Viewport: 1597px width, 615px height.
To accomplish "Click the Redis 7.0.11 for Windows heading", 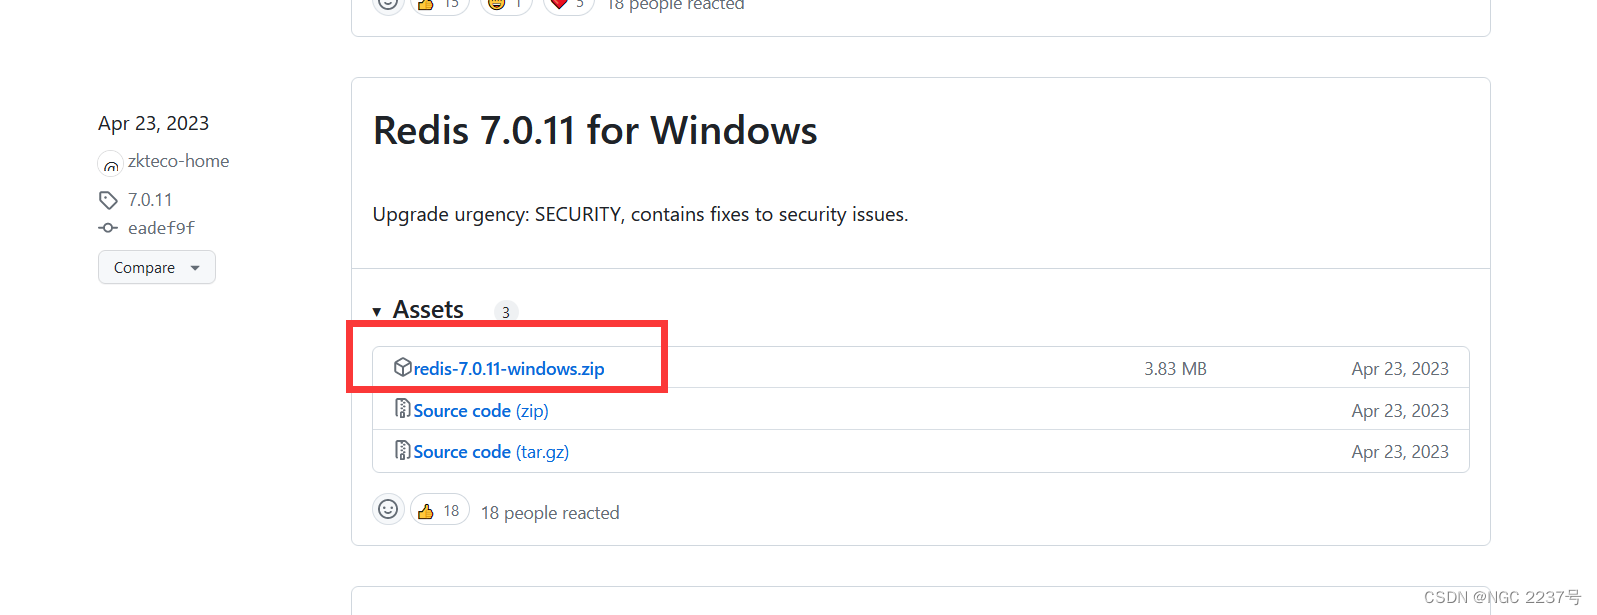I will pos(595,131).
